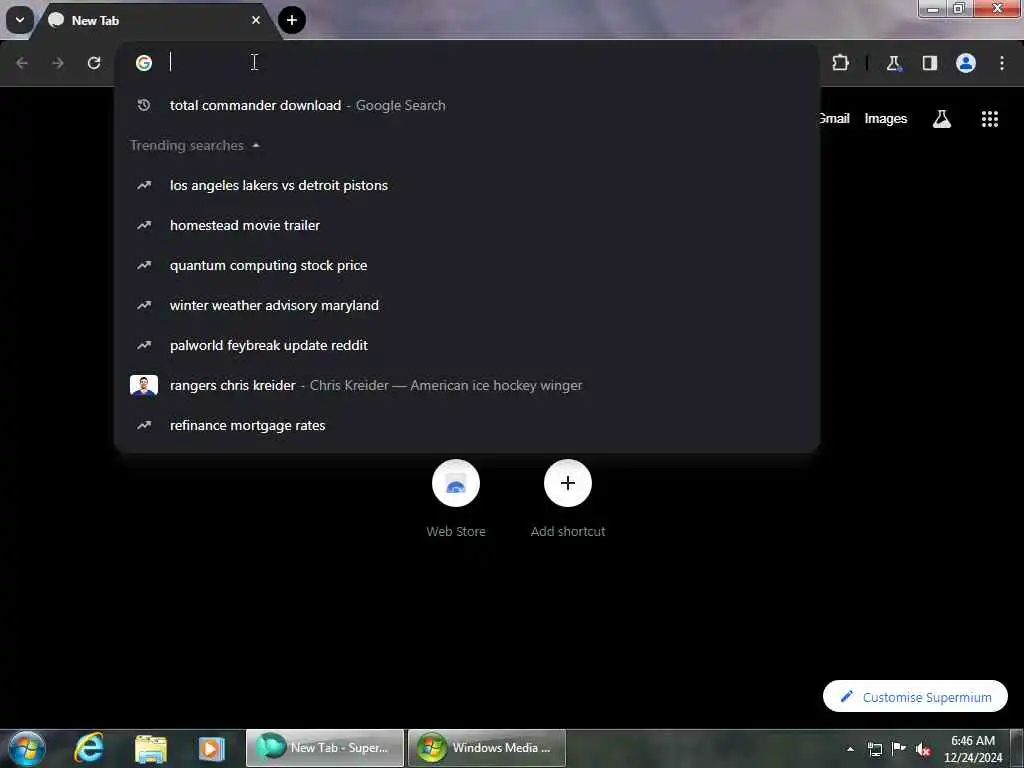1024x768 pixels.
Task: Launch Internet Explorer from taskbar
Action: 89,748
